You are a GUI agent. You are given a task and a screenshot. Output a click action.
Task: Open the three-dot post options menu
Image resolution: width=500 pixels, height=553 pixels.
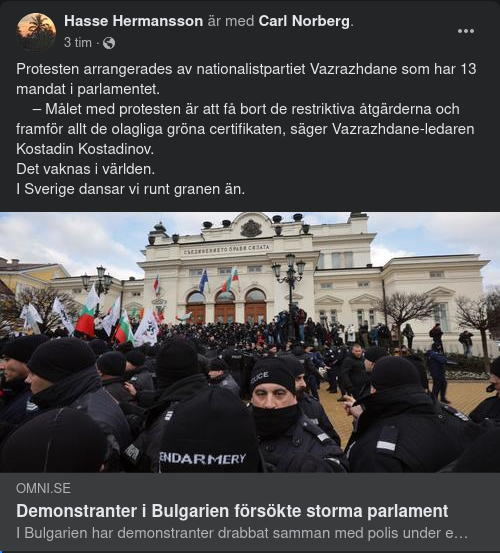[x=465, y=31]
